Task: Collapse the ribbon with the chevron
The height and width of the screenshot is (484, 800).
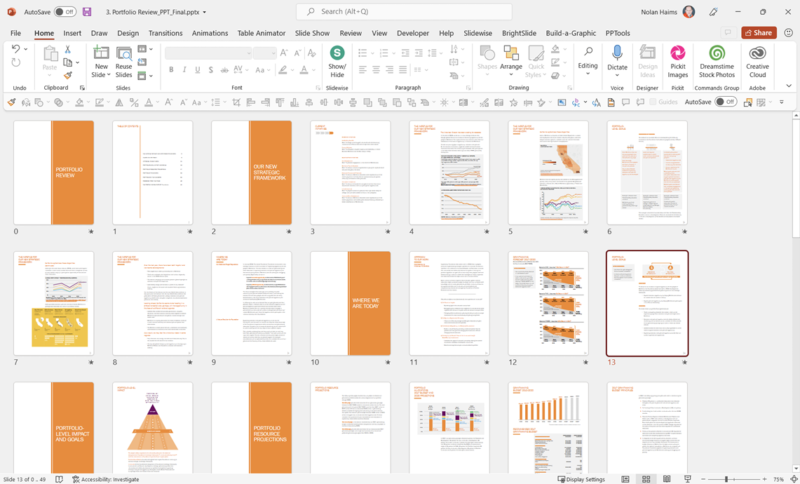Action: click(789, 86)
